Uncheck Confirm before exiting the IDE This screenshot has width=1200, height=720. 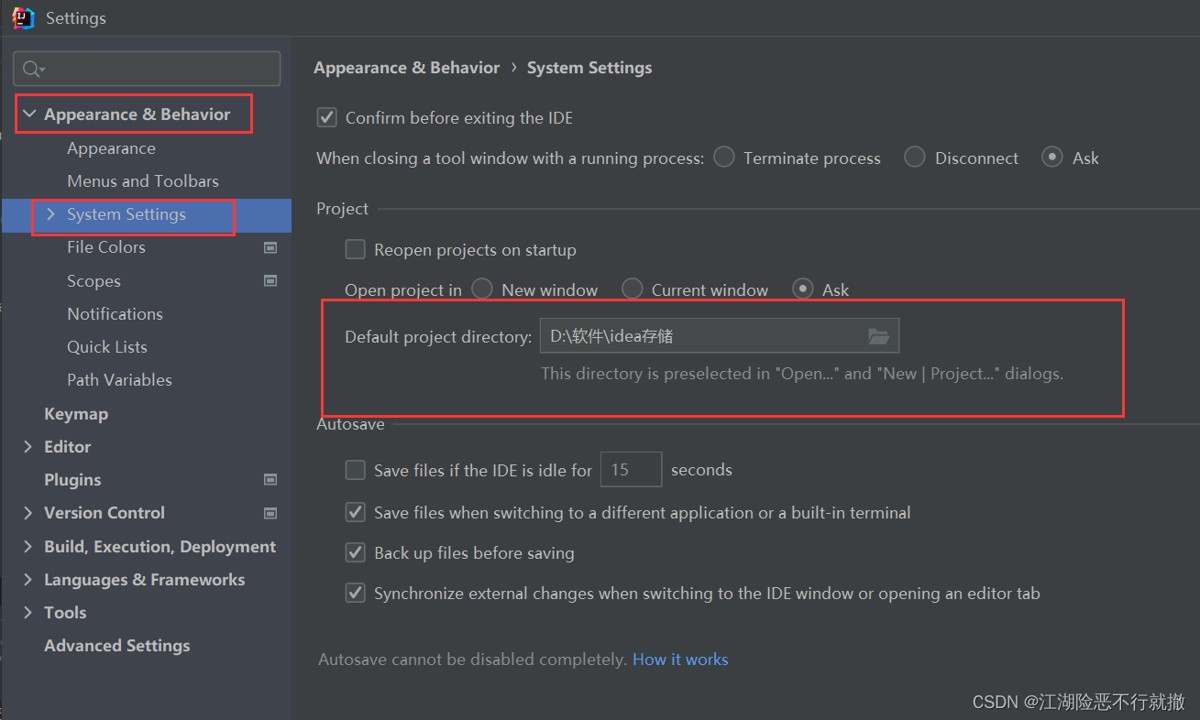coord(327,118)
